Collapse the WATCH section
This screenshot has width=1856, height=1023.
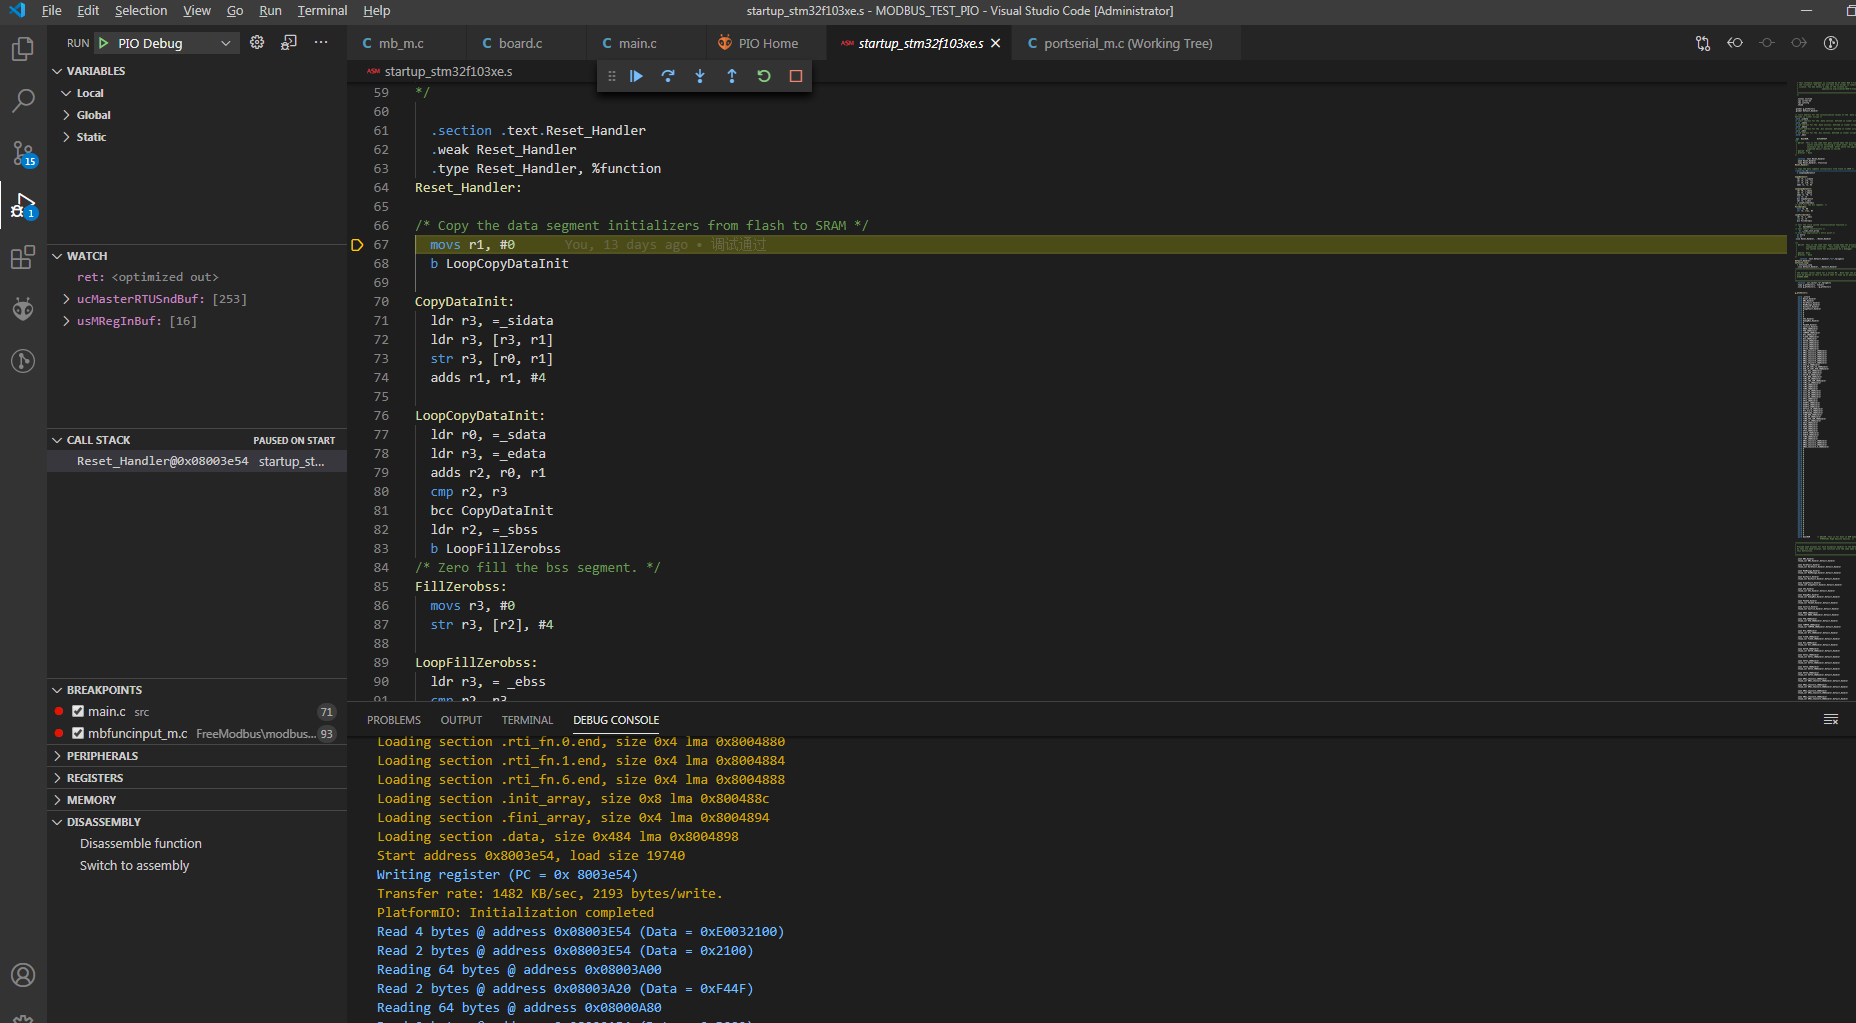[x=197, y=256]
